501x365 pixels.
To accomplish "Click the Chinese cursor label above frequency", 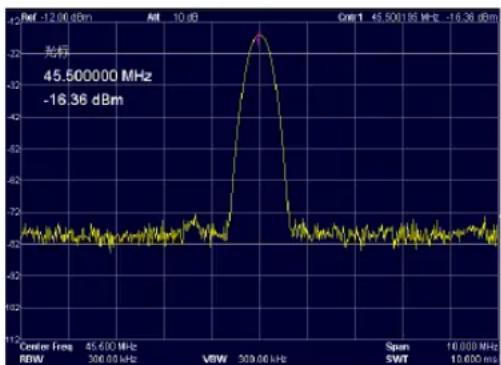I will [x=57, y=53].
